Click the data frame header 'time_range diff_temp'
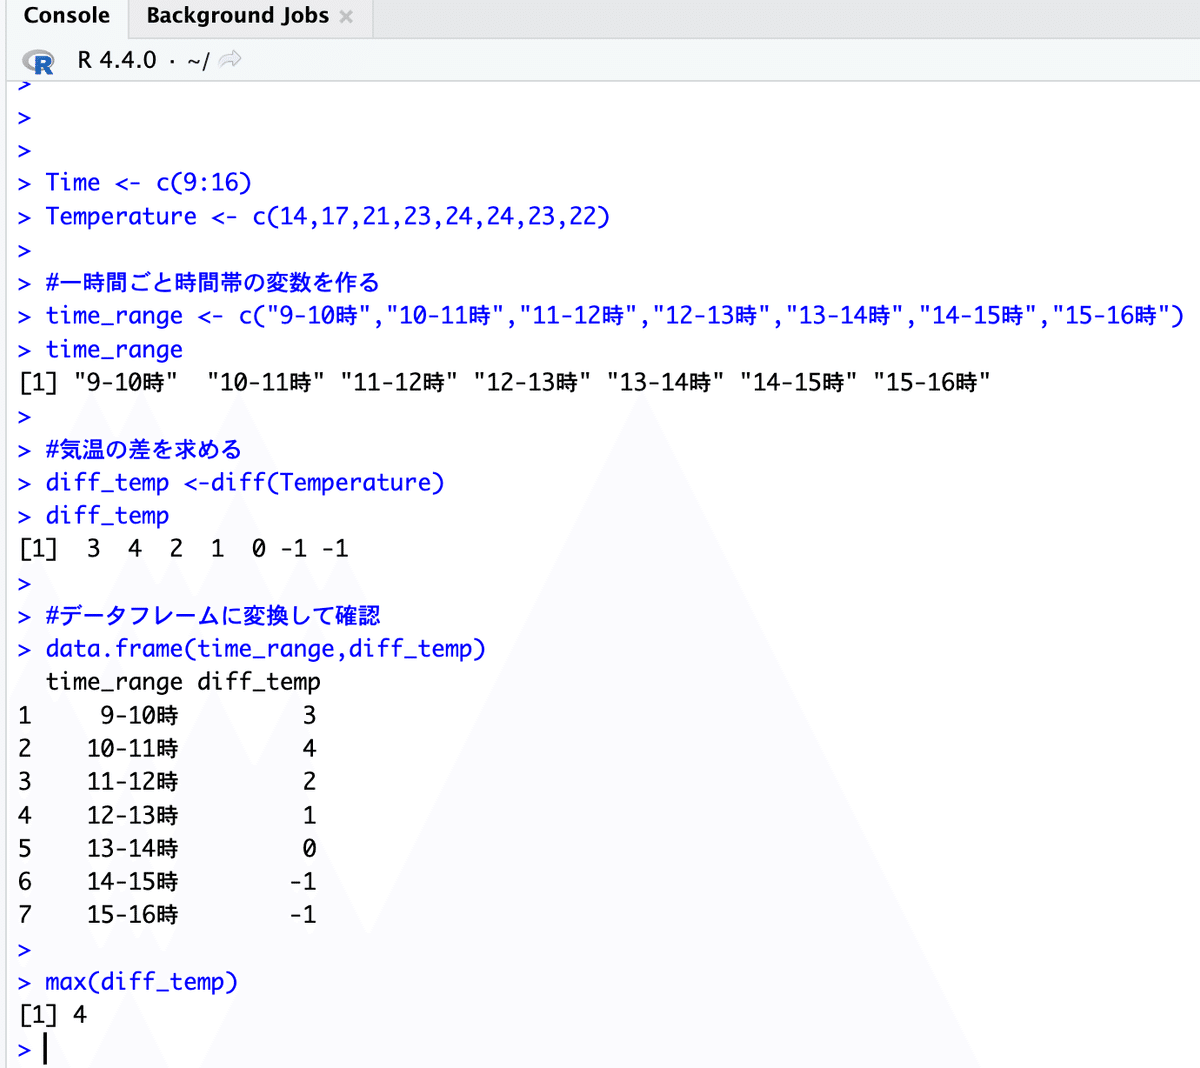Viewport: 1200px width, 1068px height. 183,682
